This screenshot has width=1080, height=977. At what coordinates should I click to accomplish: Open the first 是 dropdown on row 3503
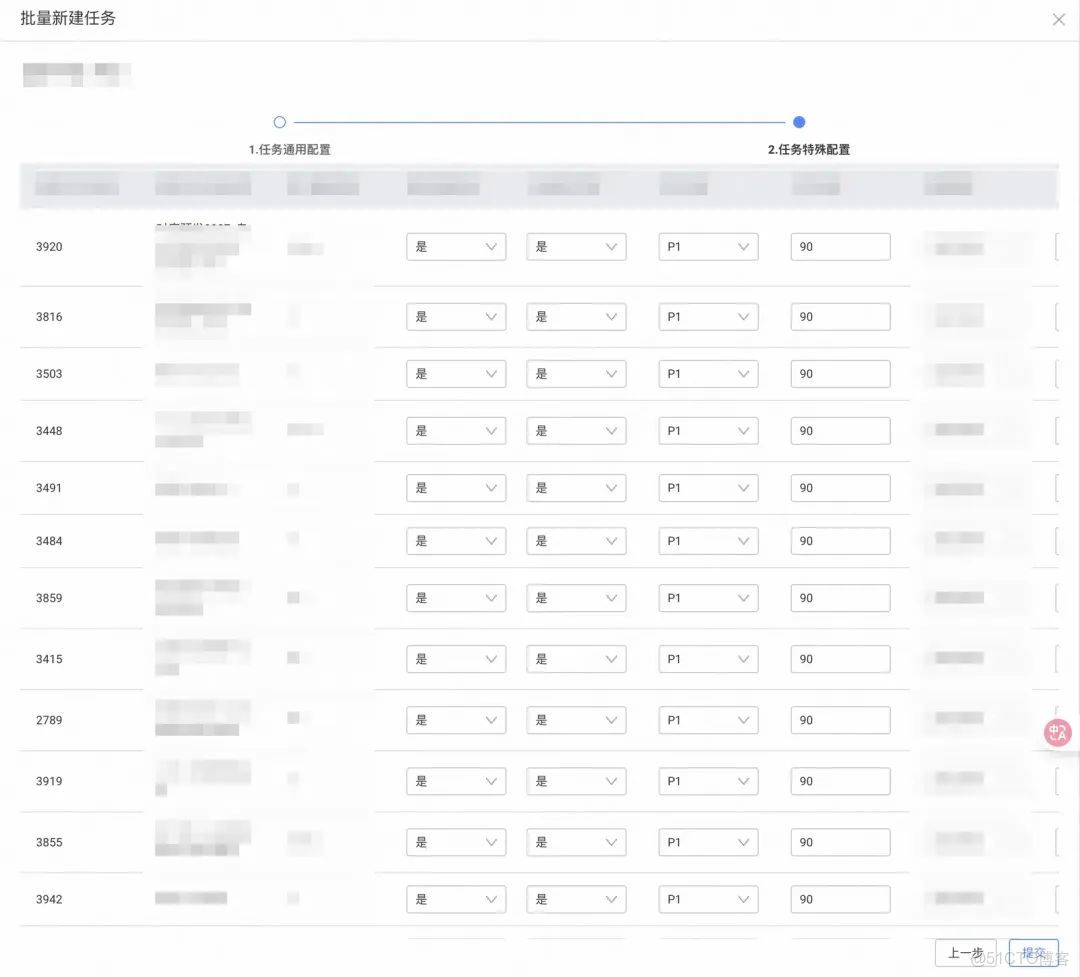tap(456, 373)
